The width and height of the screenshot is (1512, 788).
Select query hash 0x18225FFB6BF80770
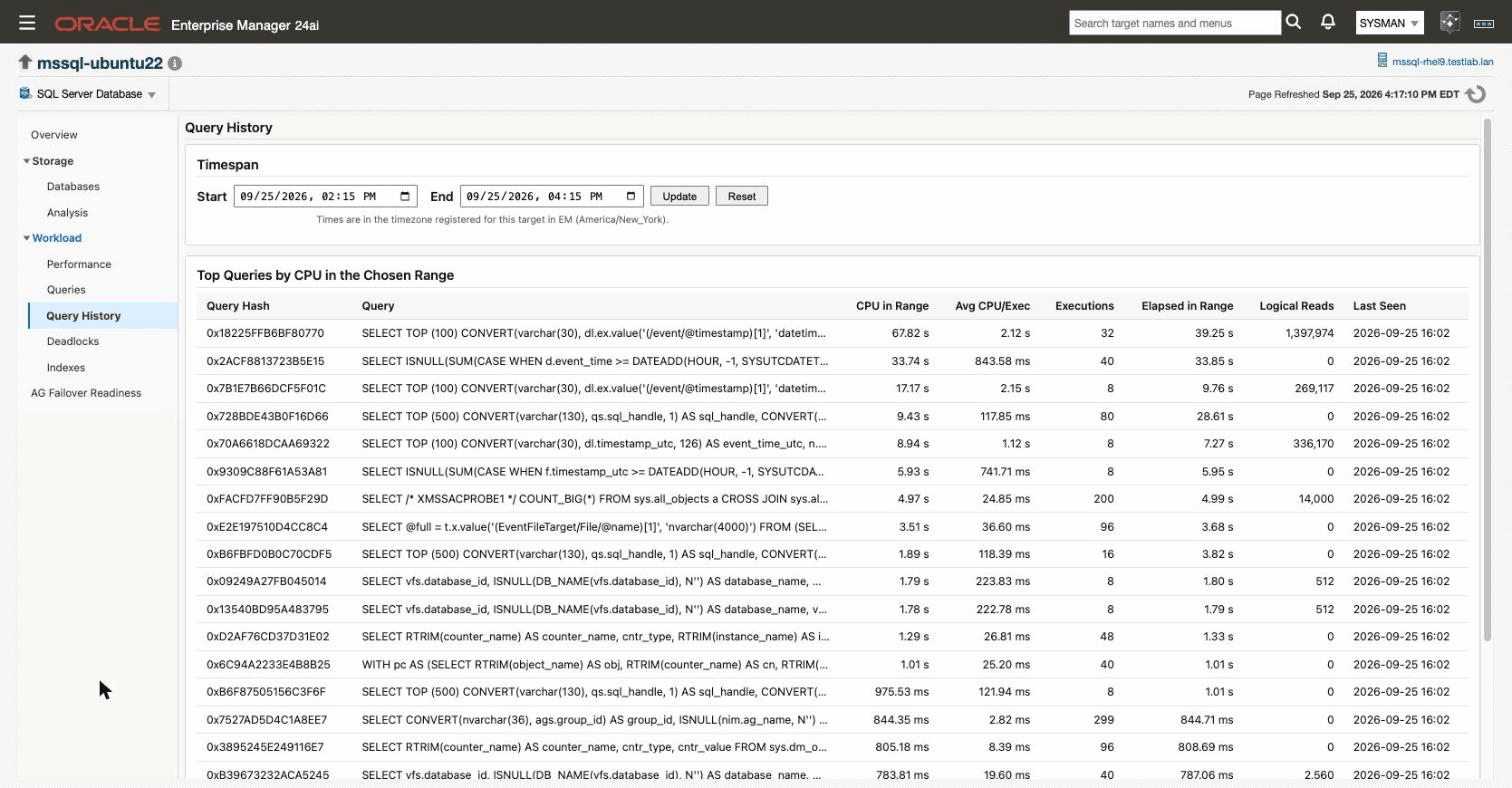pos(265,333)
